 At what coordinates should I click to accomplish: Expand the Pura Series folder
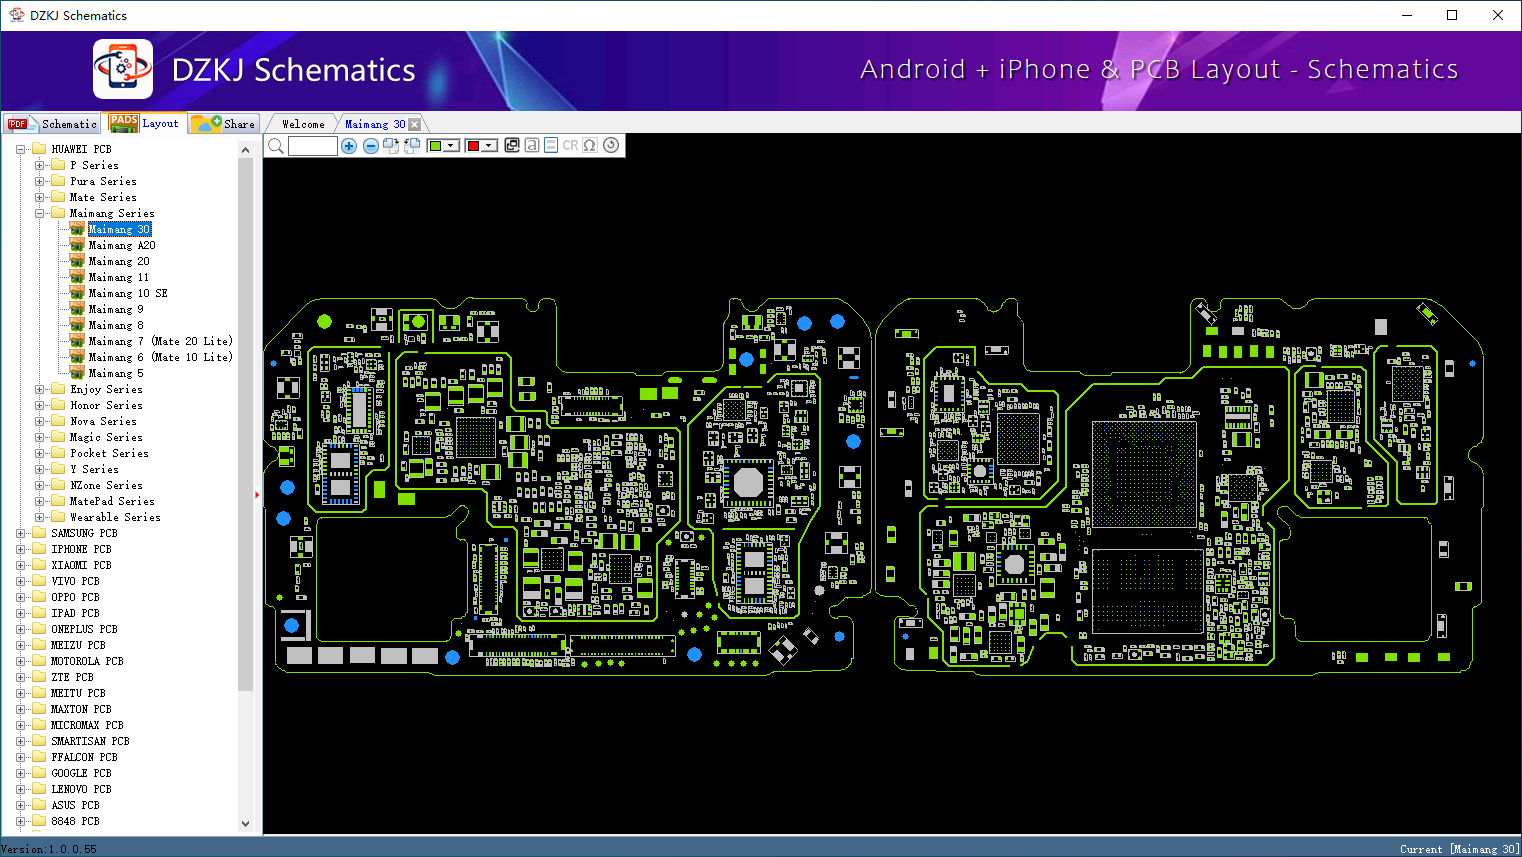pyautogui.click(x=40, y=181)
